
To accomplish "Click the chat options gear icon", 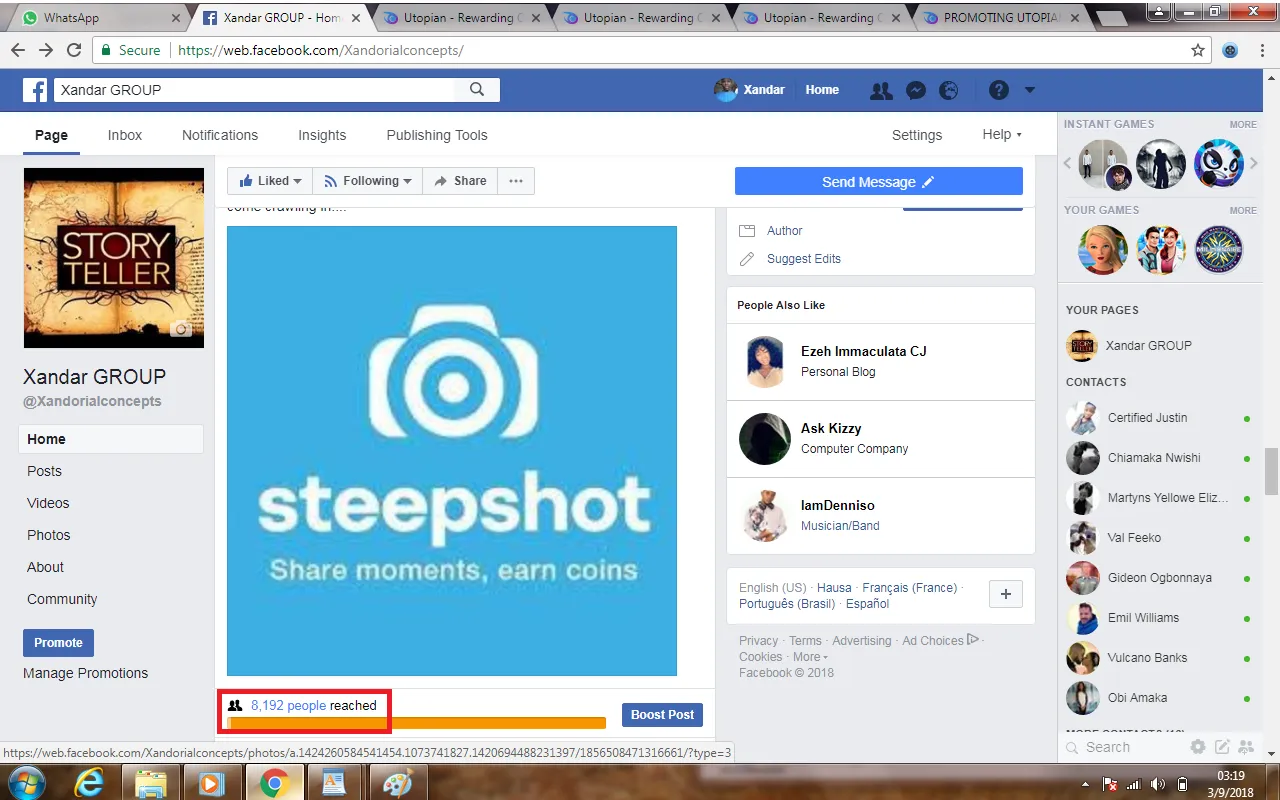I will point(1198,747).
